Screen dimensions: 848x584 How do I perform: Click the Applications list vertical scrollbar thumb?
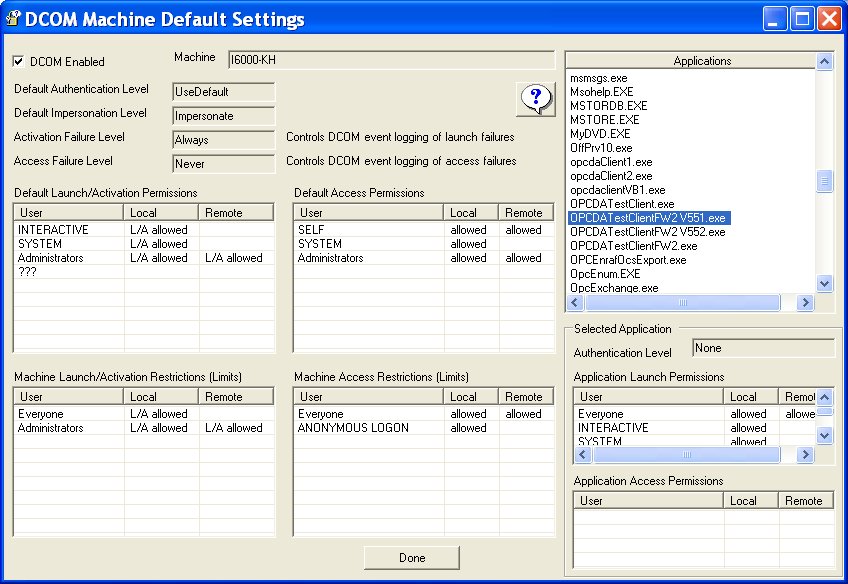tap(824, 181)
